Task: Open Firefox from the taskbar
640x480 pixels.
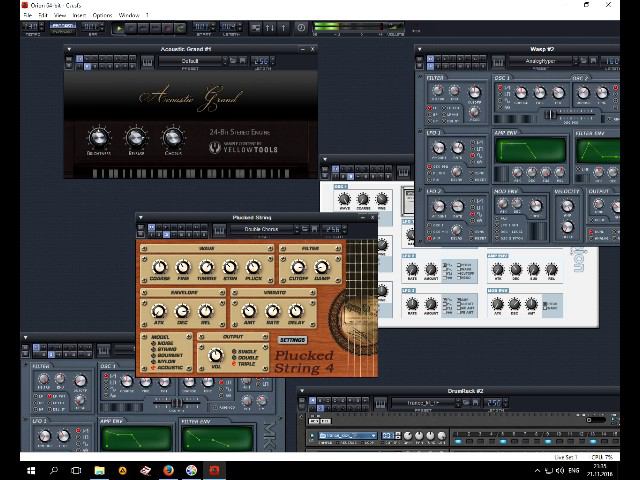Action: (x=168, y=470)
